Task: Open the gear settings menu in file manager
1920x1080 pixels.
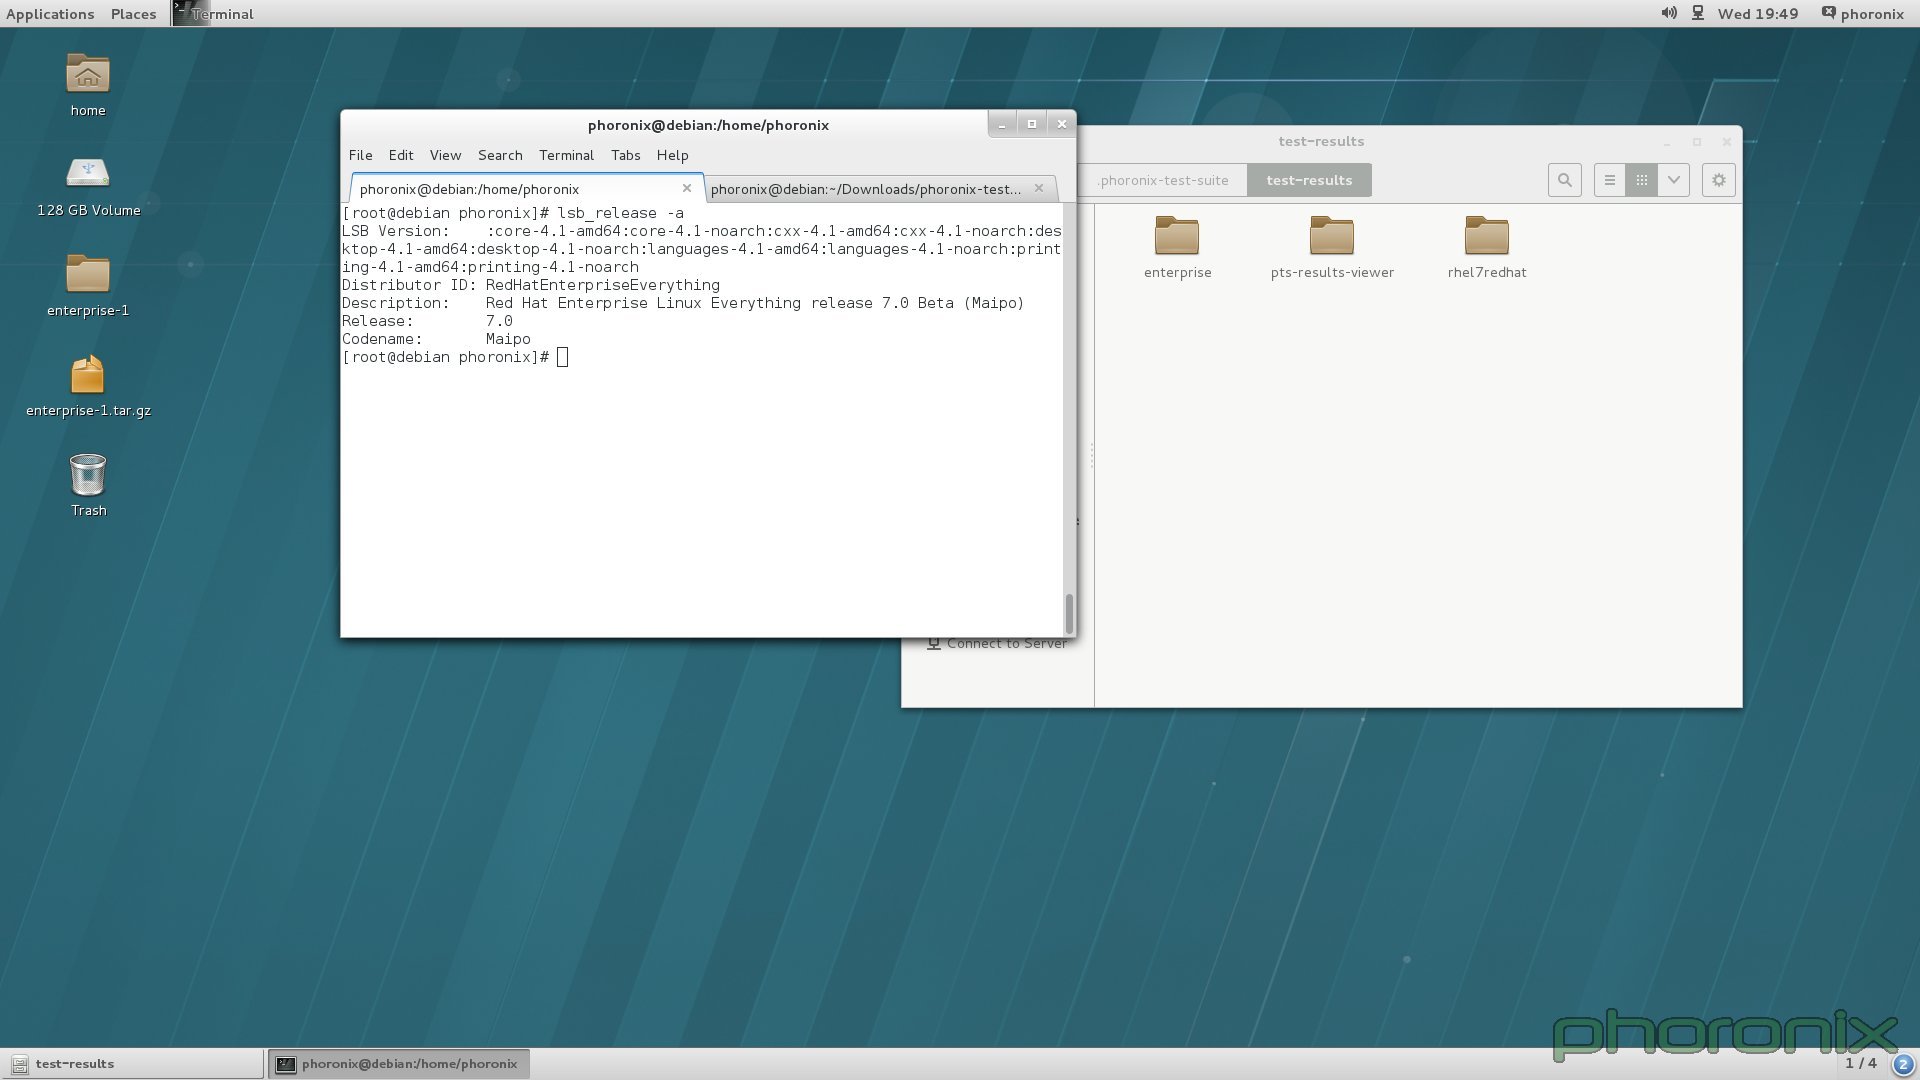Action: [x=1719, y=180]
